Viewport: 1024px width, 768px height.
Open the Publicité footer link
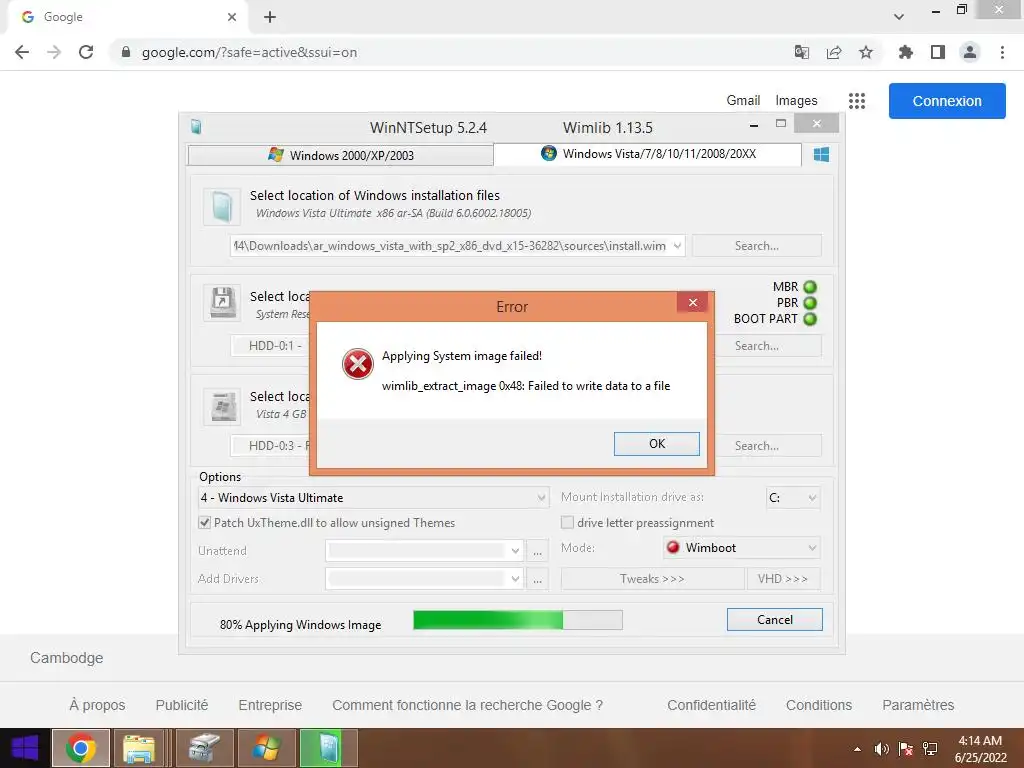[182, 705]
